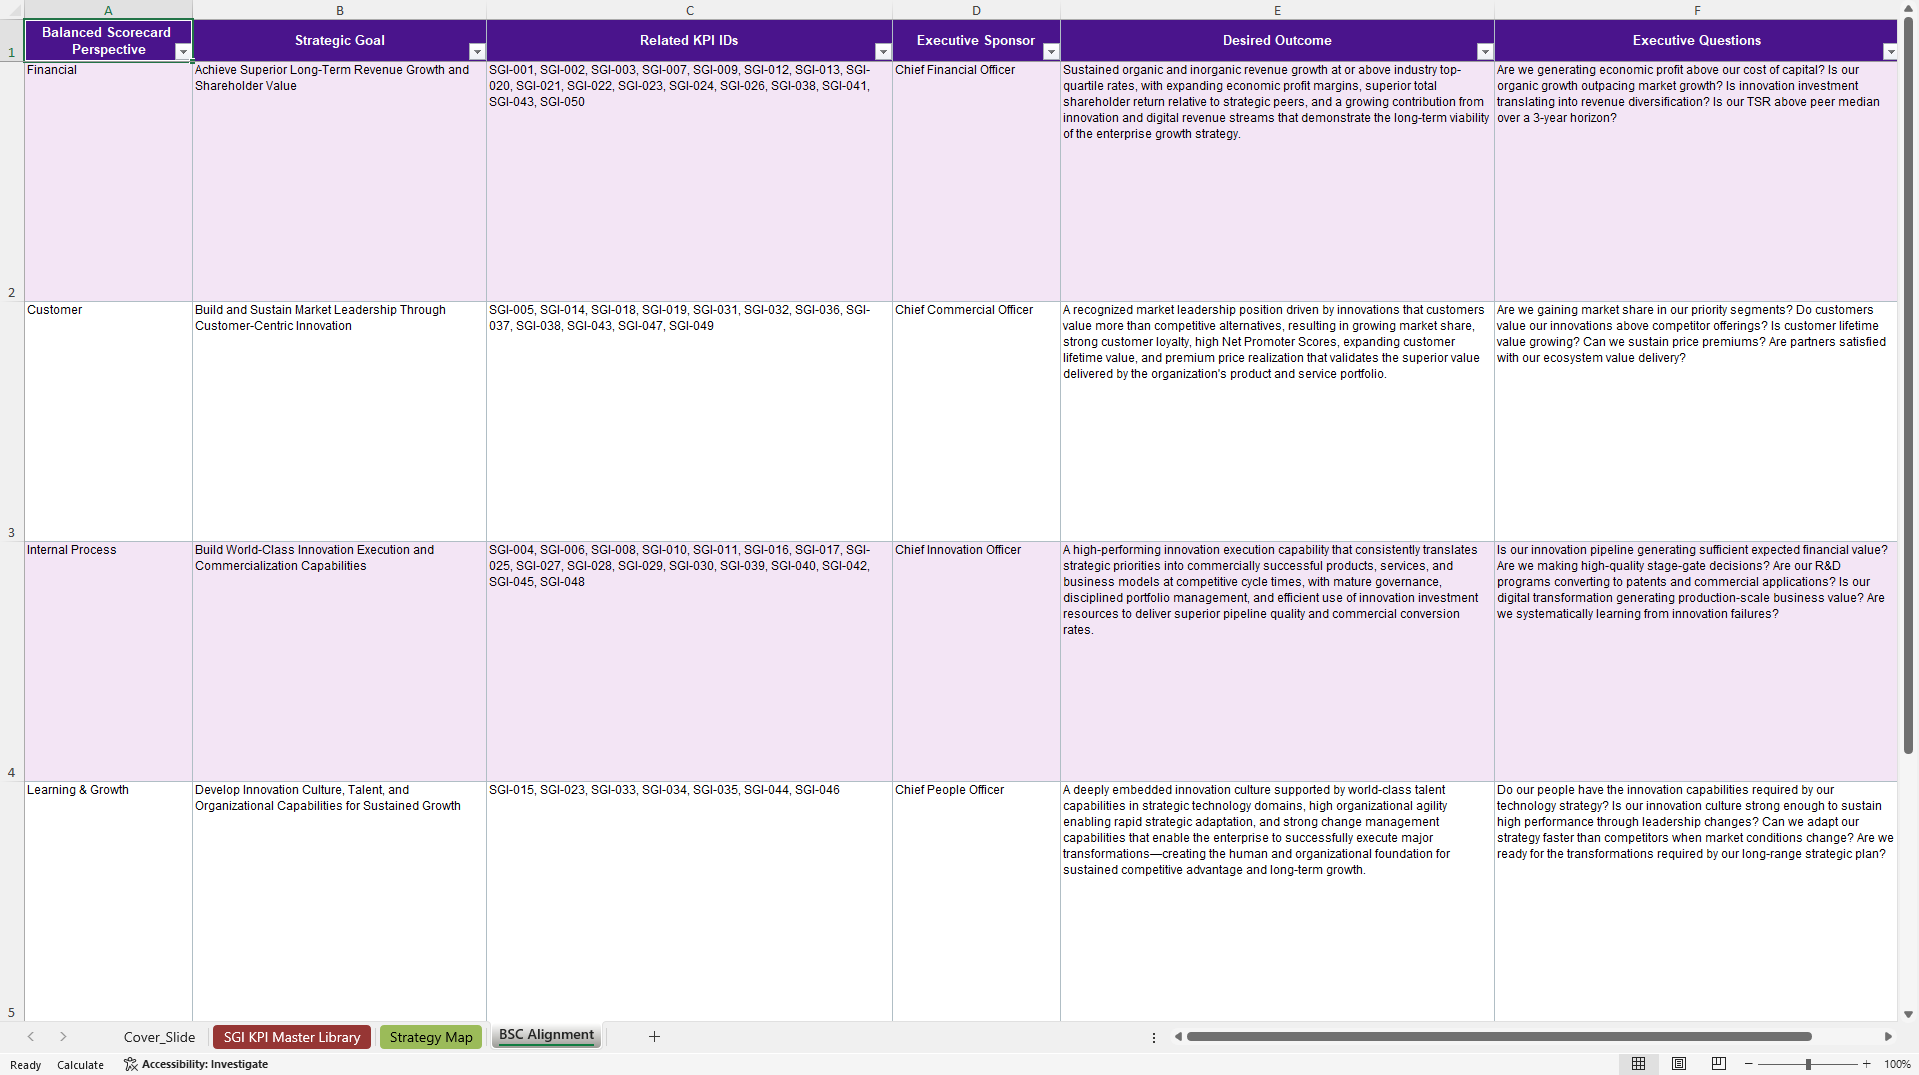Click the Select All corner triangle
The image size is (1919, 1075).
point(12,10)
